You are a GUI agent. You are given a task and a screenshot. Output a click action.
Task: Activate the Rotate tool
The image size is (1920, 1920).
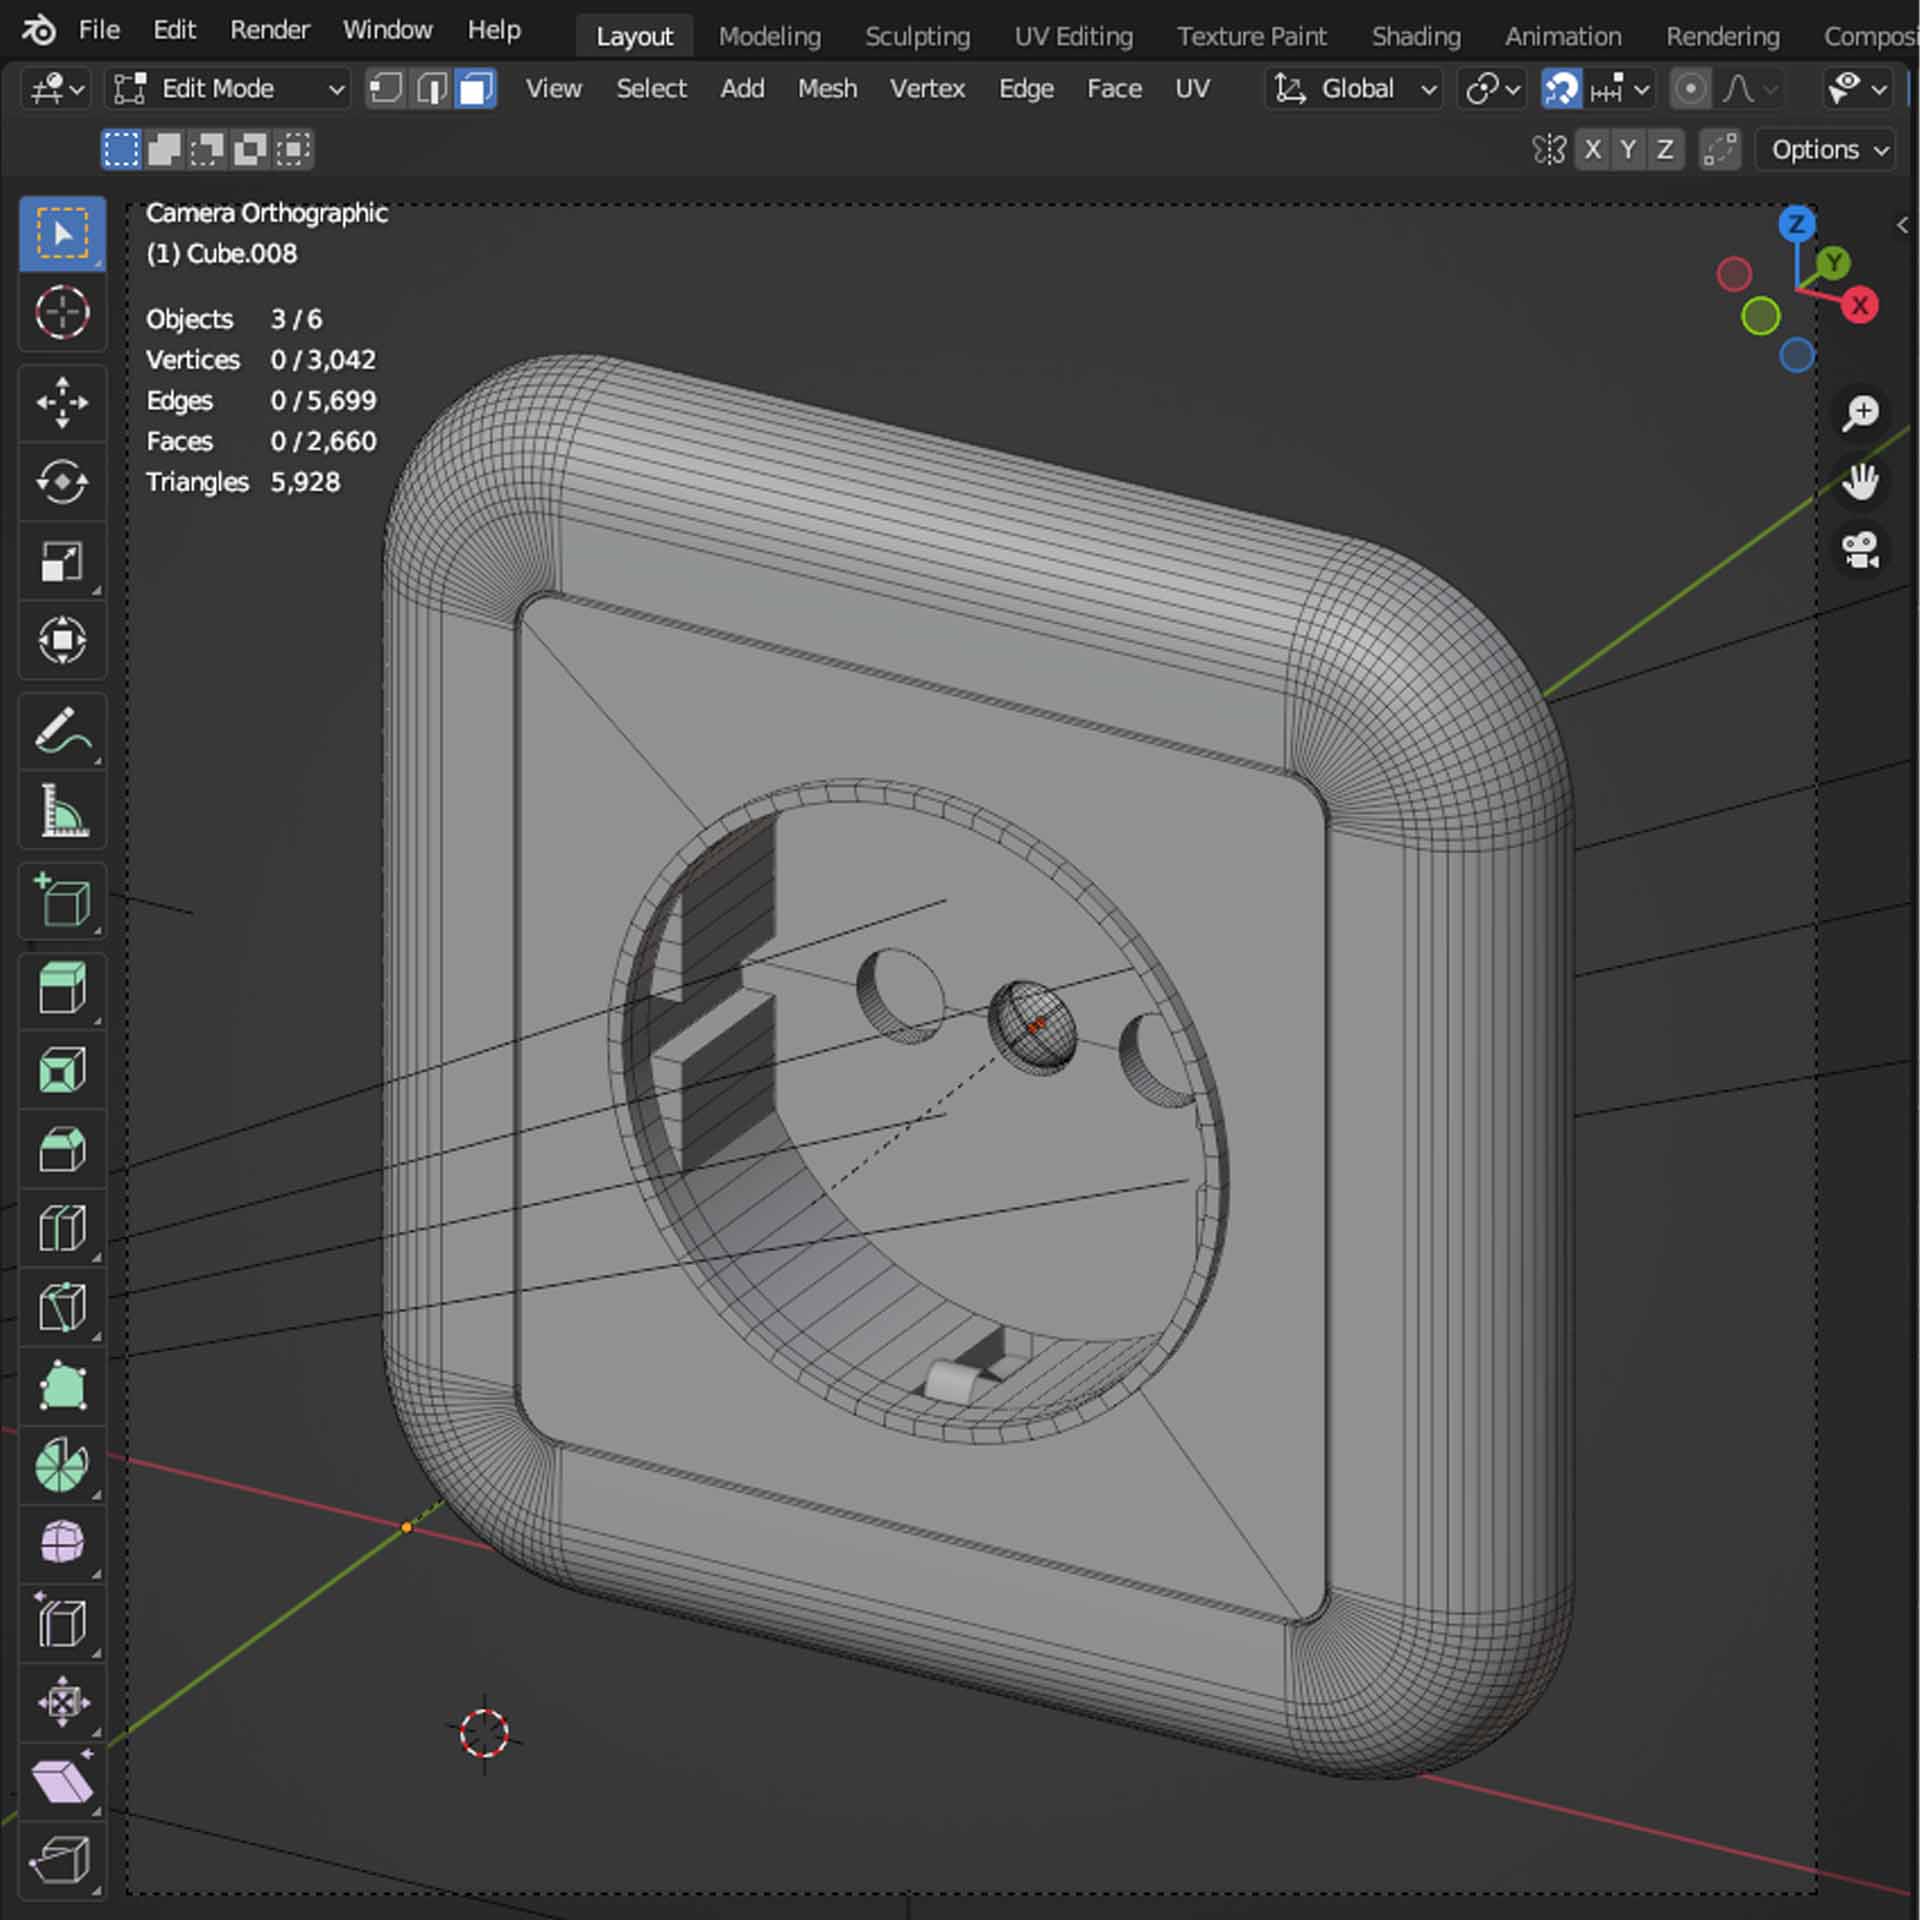coord(62,482)
